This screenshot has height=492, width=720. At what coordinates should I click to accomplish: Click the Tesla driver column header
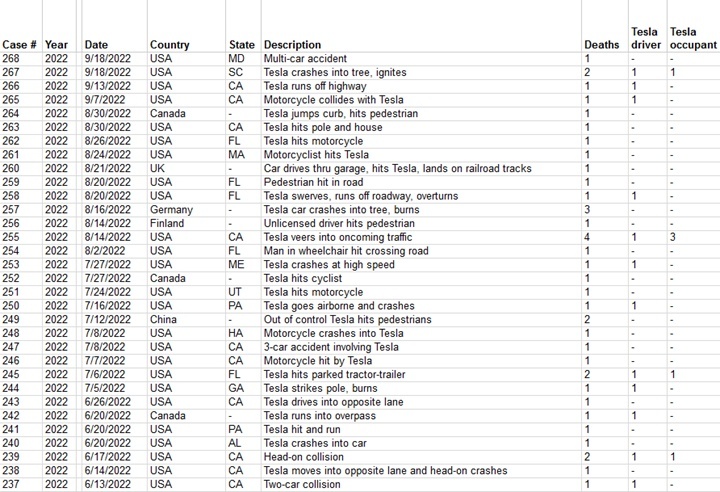click(646, 38)
